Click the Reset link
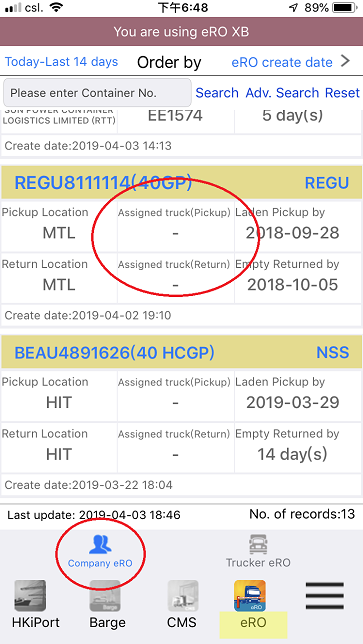Screen dimensions: 363x644 tap(342, 93)
